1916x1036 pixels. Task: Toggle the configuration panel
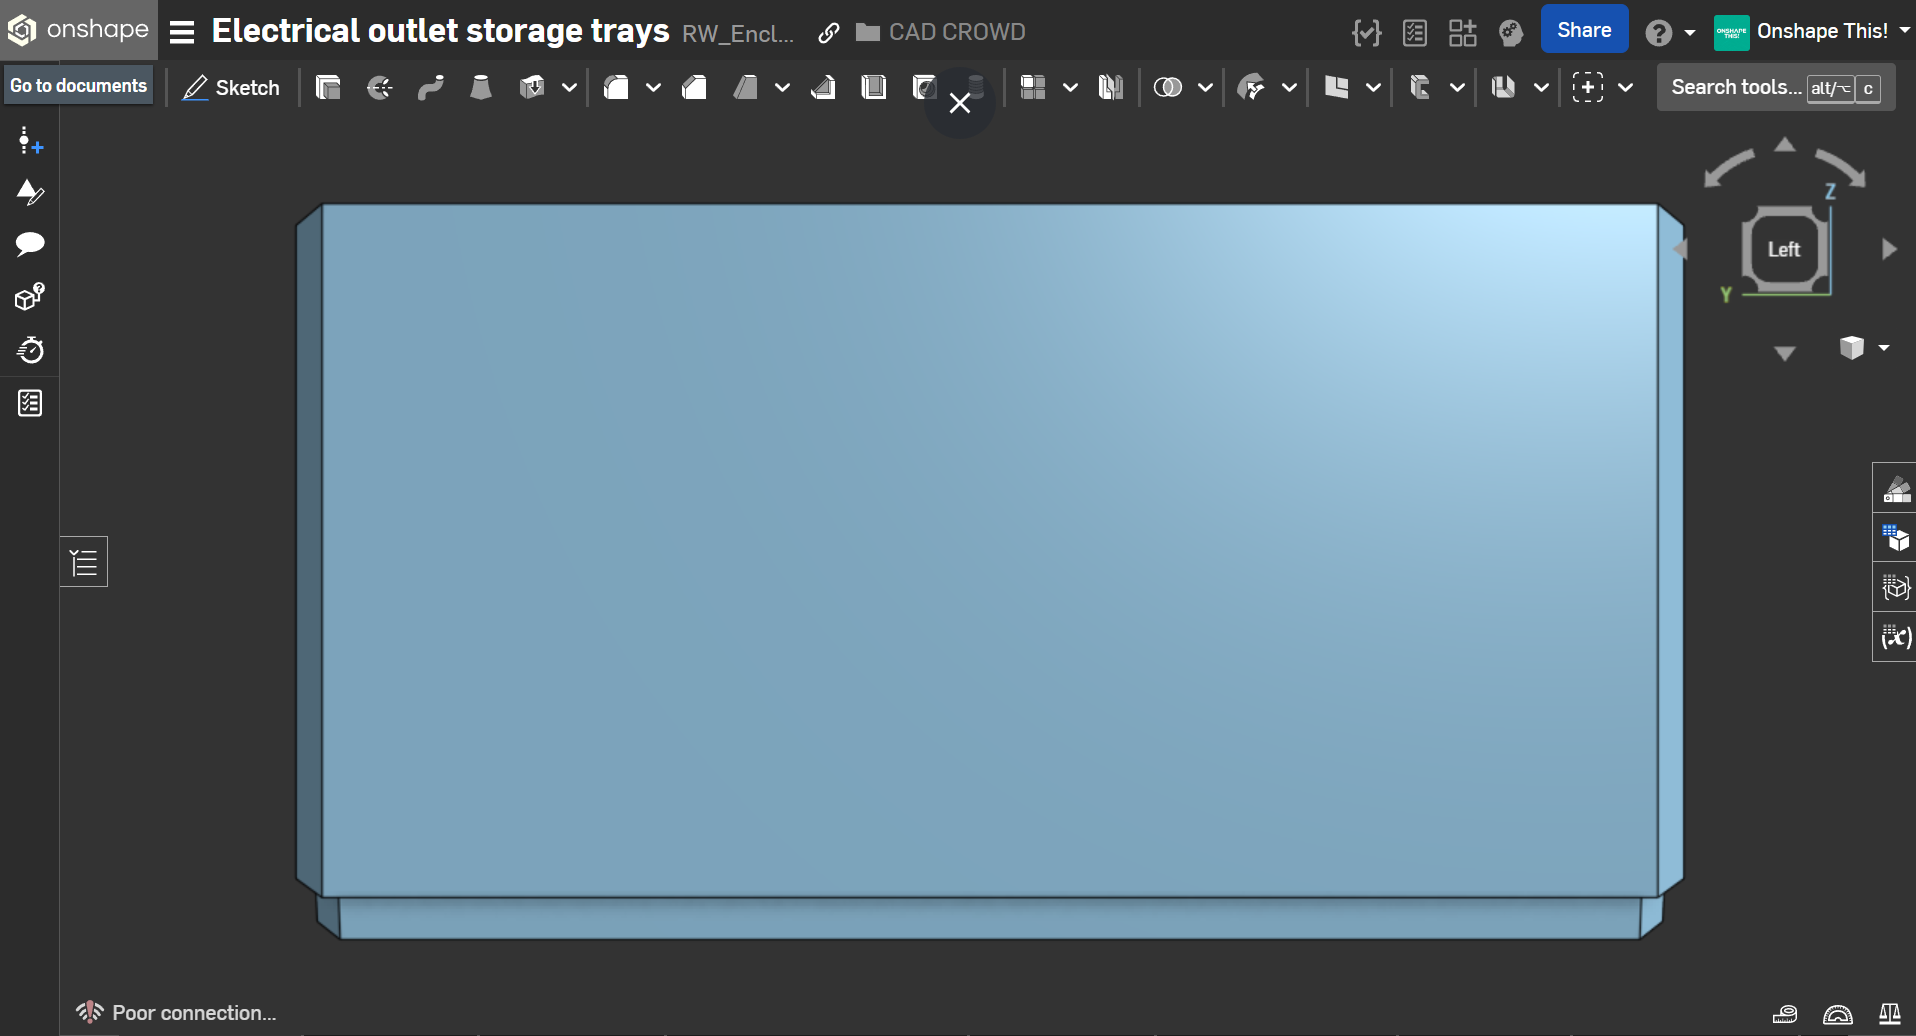[x=1895, y=539]
